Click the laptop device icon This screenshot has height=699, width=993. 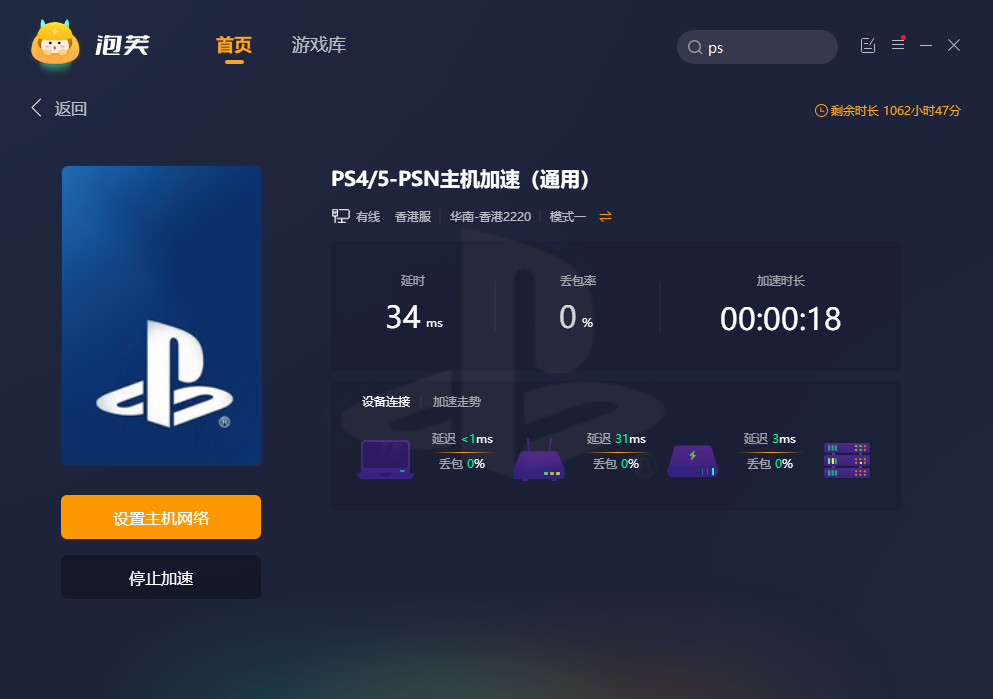pyautogui.click(x=386, y=459)
